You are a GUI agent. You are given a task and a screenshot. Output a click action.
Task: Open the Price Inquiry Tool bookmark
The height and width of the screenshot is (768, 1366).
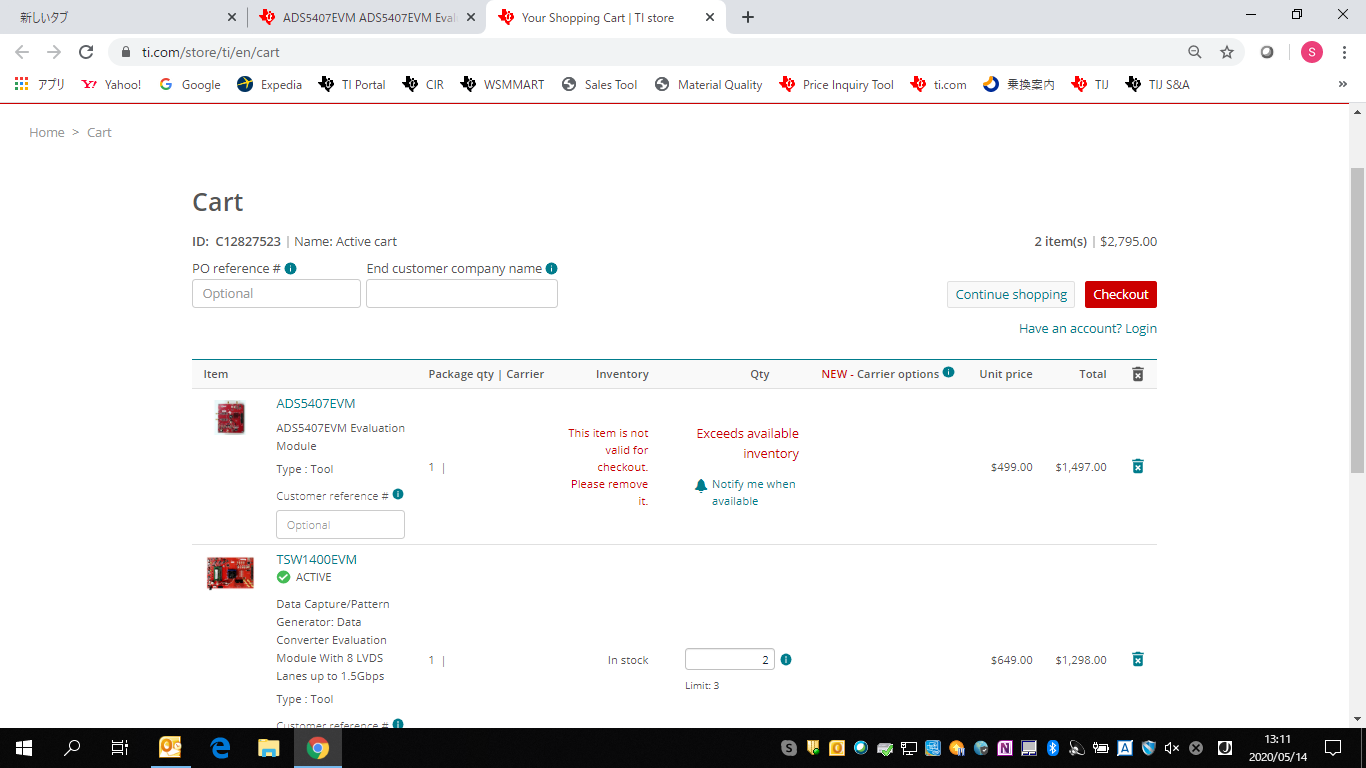(x=837, y=85)
